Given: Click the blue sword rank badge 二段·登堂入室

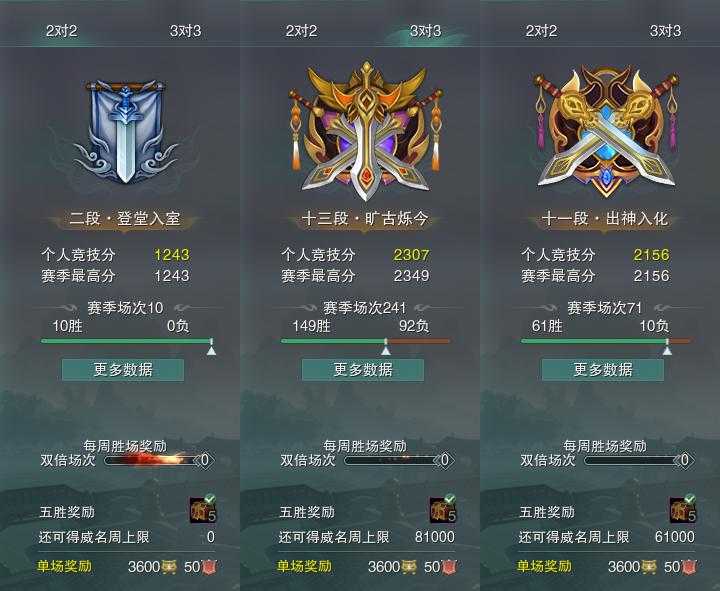Looking at the screenshot, I should coord(125,132).
